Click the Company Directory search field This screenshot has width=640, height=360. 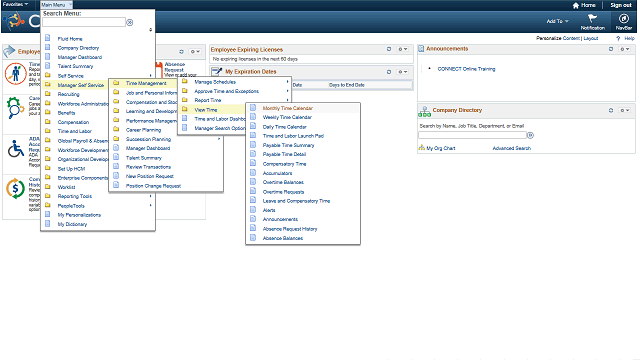point(472,135)
